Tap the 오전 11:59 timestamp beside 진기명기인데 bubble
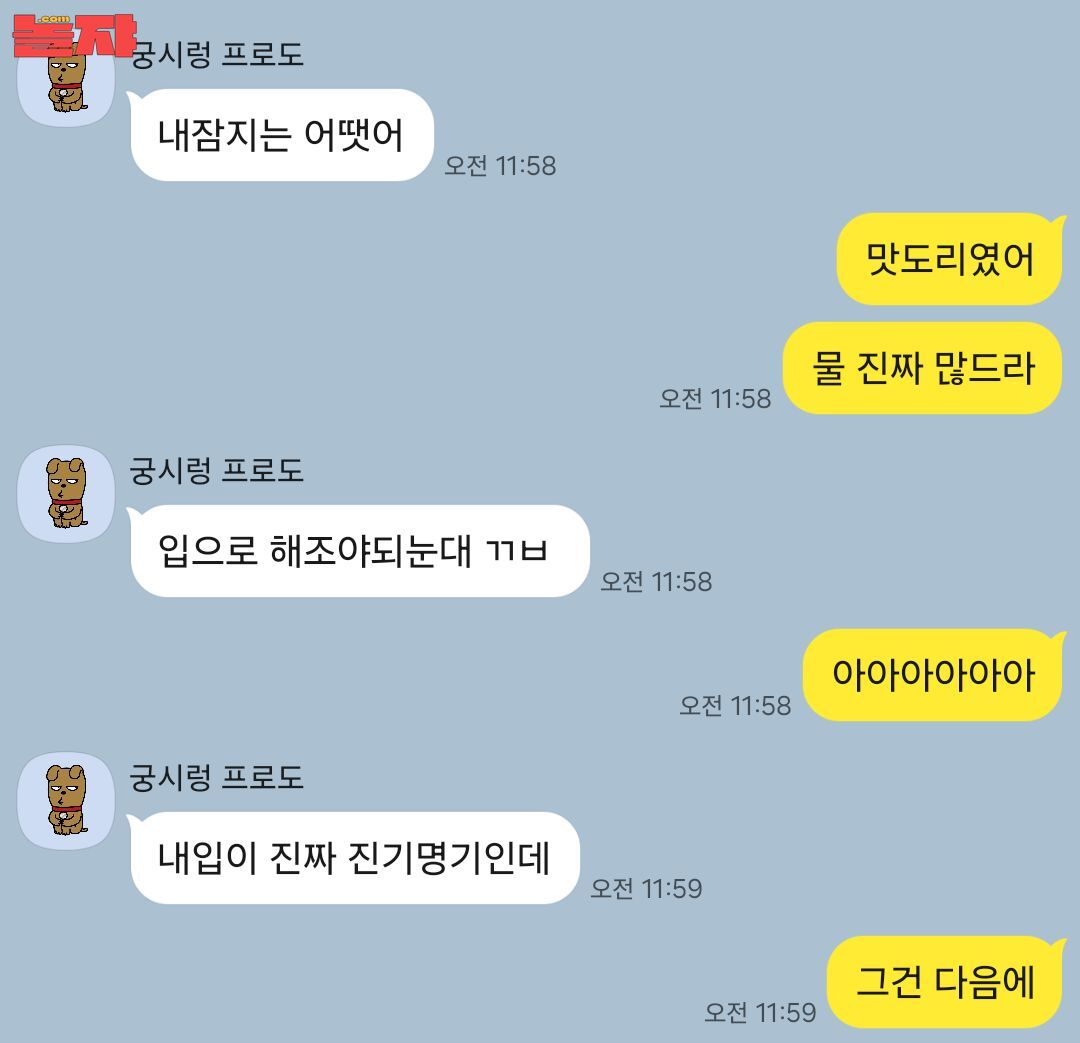1080x1043 pixels. coord(646,889)
